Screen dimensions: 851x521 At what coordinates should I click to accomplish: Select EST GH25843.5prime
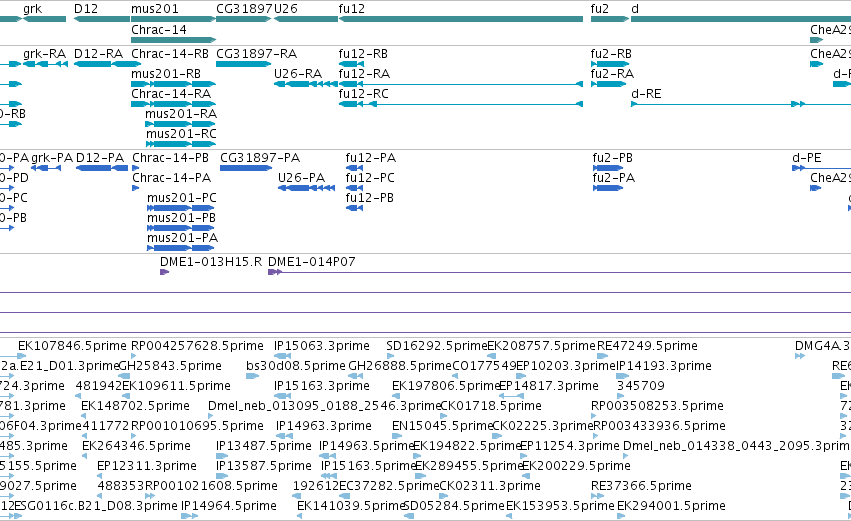coord(170,366)
